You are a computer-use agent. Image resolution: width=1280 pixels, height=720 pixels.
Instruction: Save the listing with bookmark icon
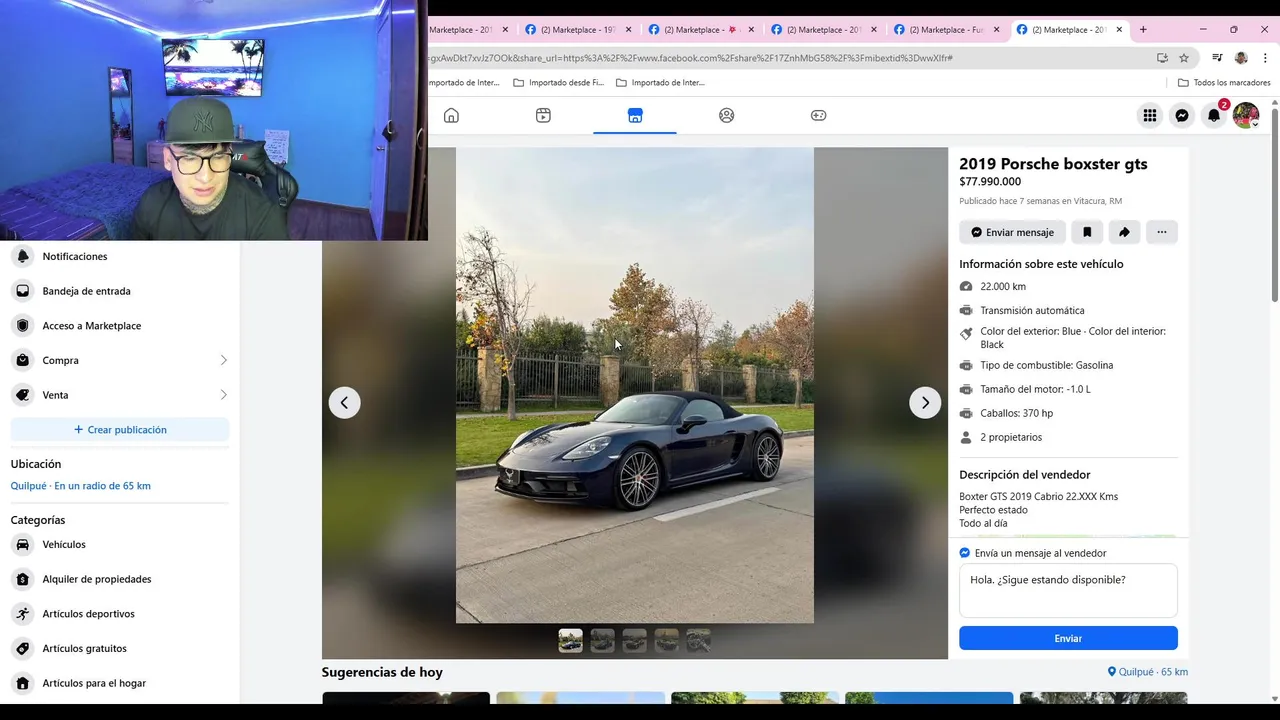coord(1087,232)
